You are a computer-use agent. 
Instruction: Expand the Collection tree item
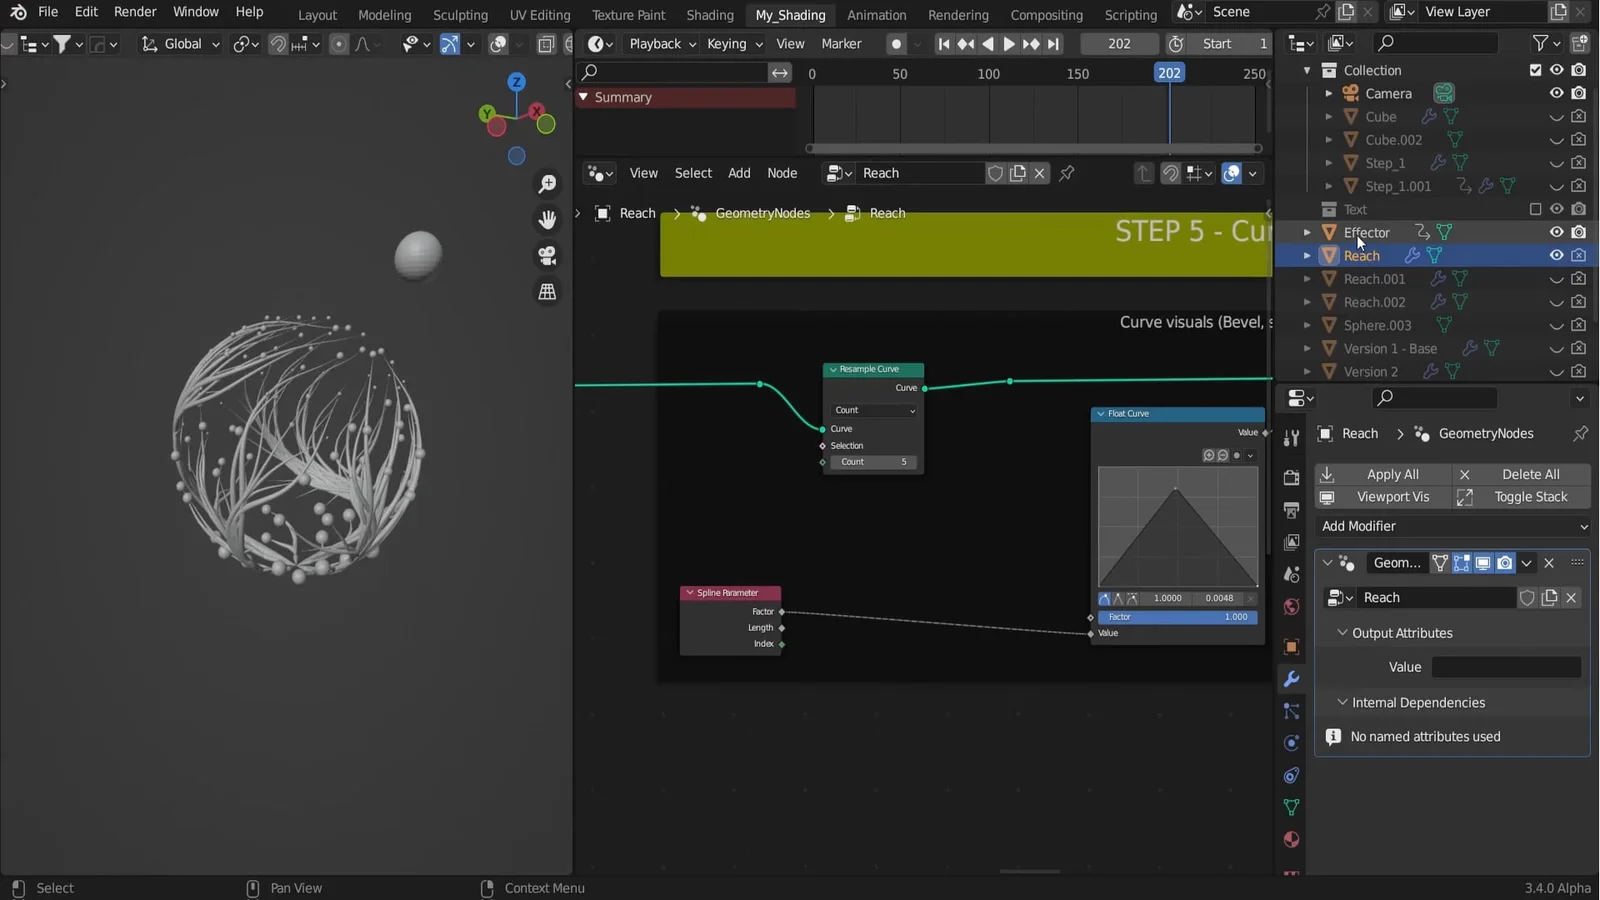tap(1309, 70)
